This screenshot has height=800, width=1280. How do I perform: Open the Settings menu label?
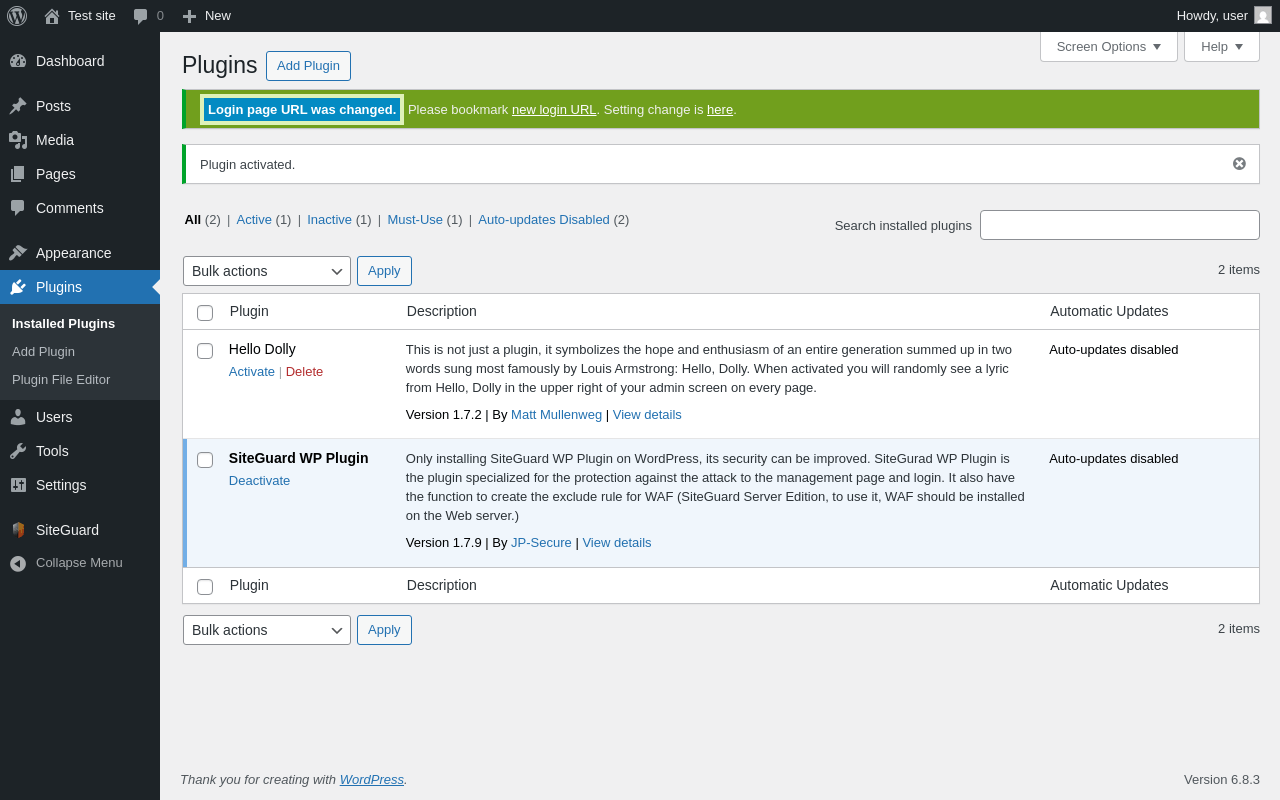pyautogui.click(x=61, y=485)
